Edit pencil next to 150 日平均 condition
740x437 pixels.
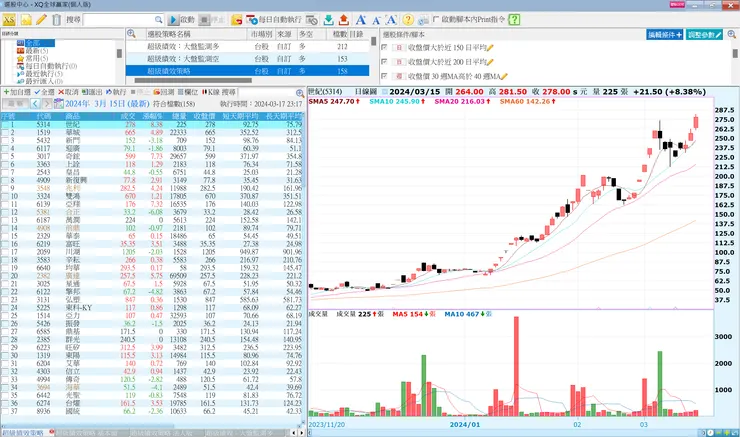tap(490, 48)
